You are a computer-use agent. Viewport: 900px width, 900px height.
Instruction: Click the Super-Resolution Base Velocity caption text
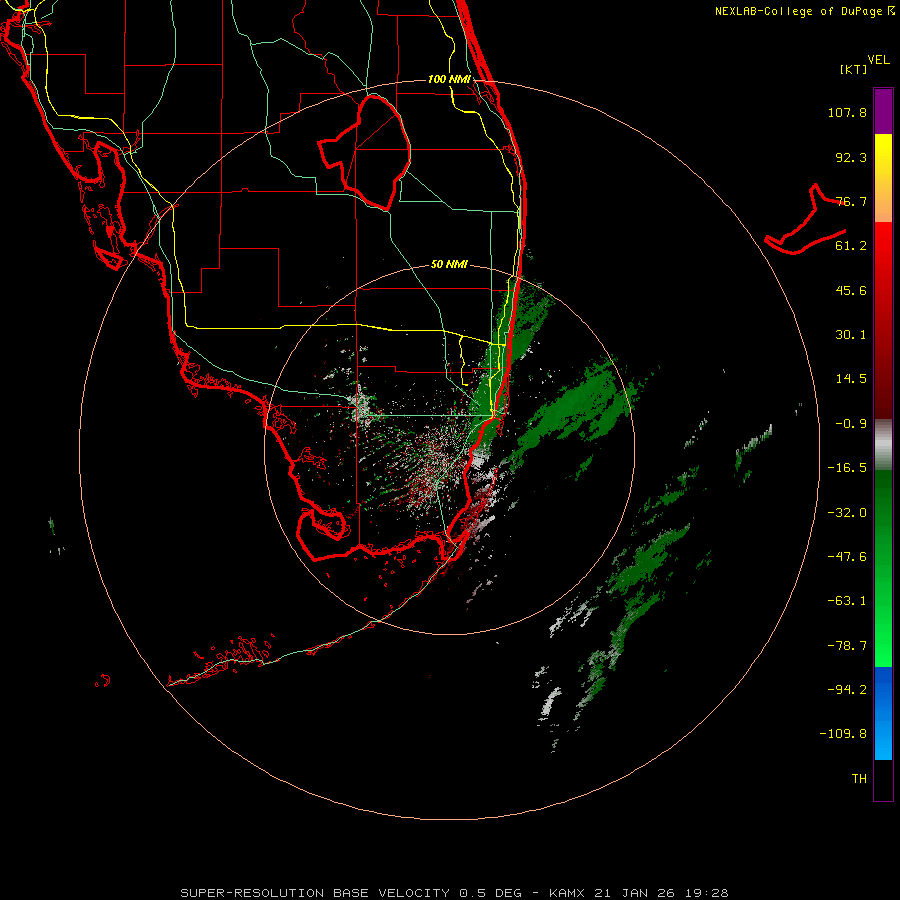click(x=454, y=893)
